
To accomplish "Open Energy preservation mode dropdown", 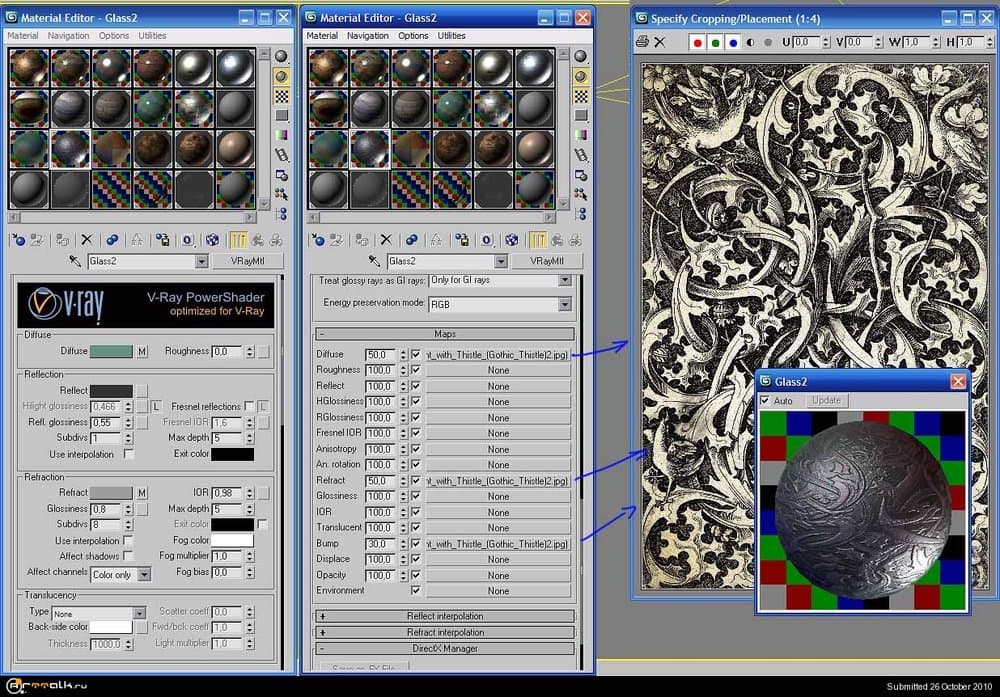I will [x=564, y=303].
